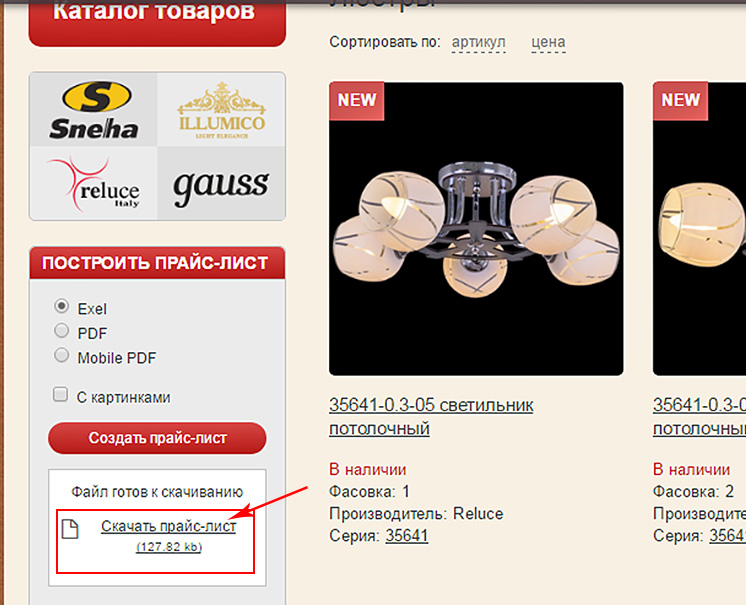The width and height of the screenshot is (746, 605).
Task: Click the 'Создать прайс-лист' button
Action: coord(157,438)
